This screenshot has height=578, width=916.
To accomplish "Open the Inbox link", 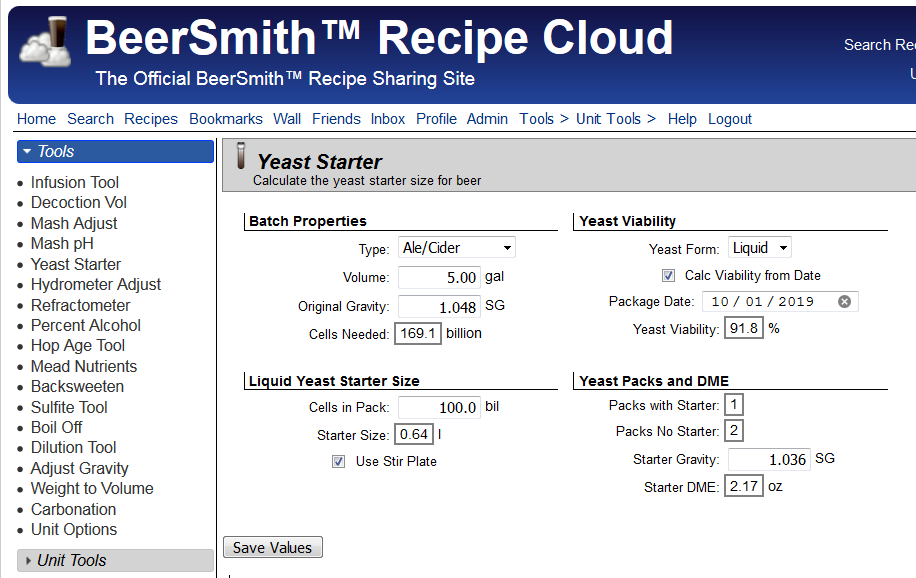I will click(x=388, y=119).
